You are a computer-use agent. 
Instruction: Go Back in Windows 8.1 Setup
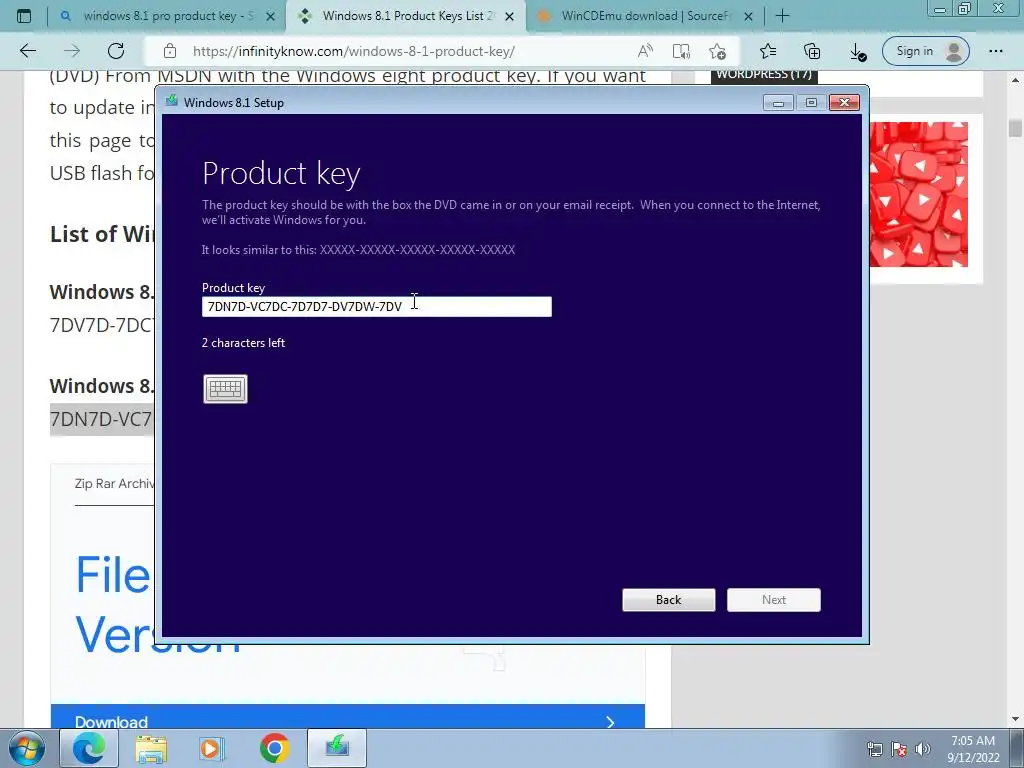(x=669, y=600)
